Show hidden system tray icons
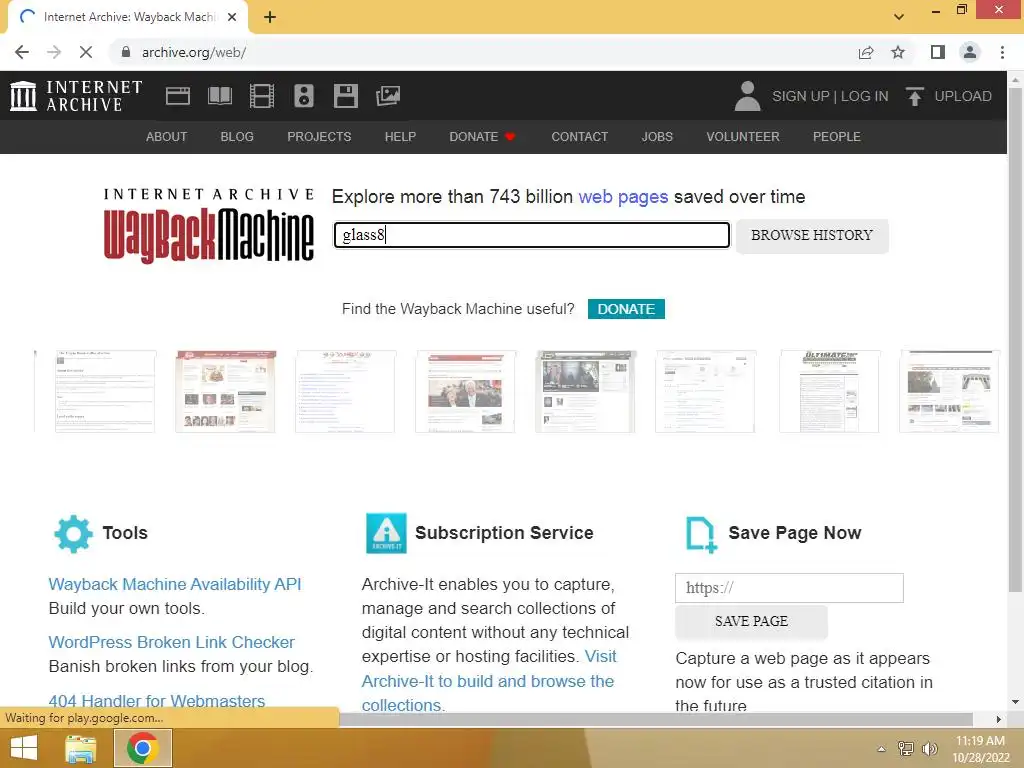The height and width of the screenshot is (768, 1024). coord(881,749)
